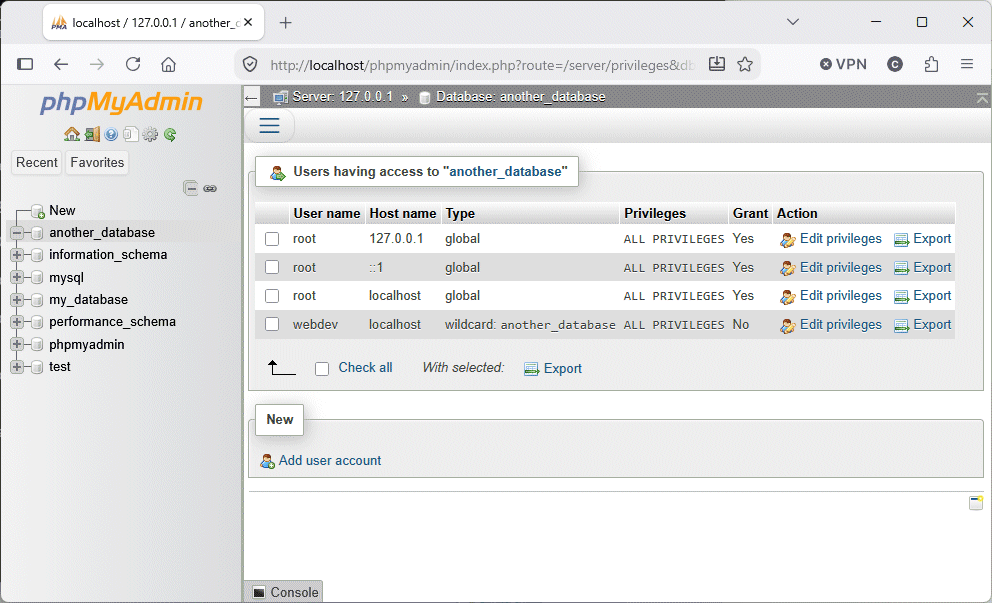Viewport: 992px width, 603px height.
Task: Click Export icon for root ::1 row
Action: 902,268
